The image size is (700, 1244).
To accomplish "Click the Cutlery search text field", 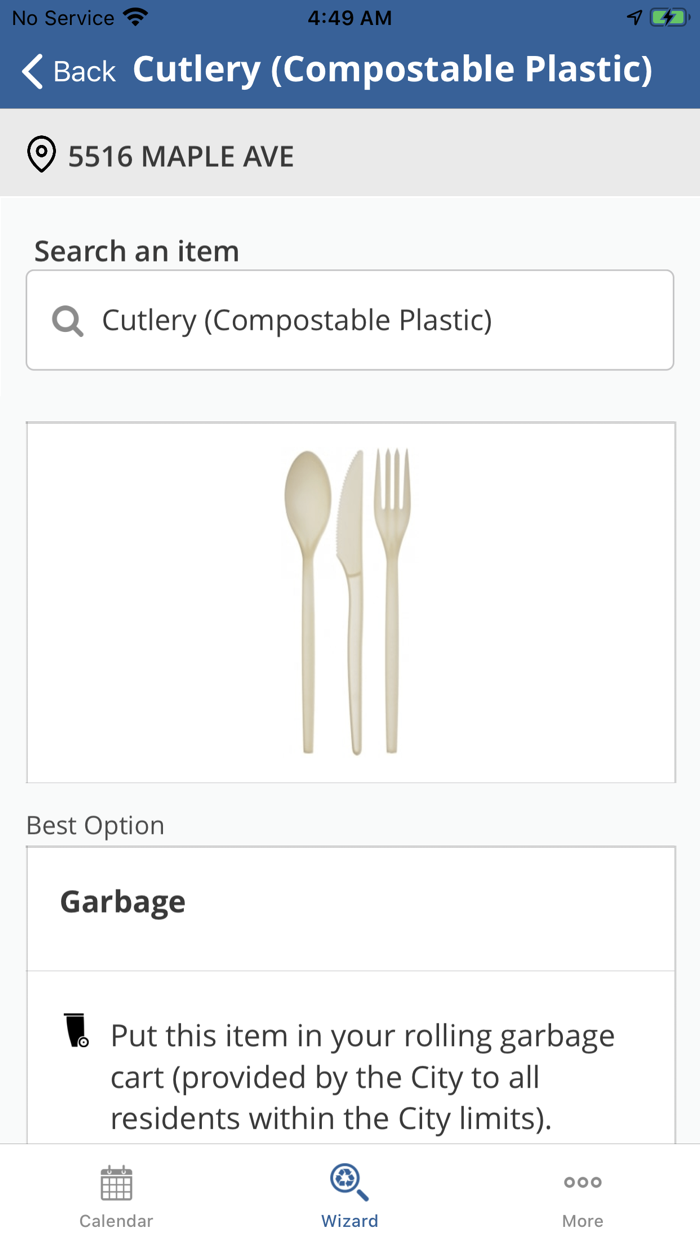I will point(350,319).
